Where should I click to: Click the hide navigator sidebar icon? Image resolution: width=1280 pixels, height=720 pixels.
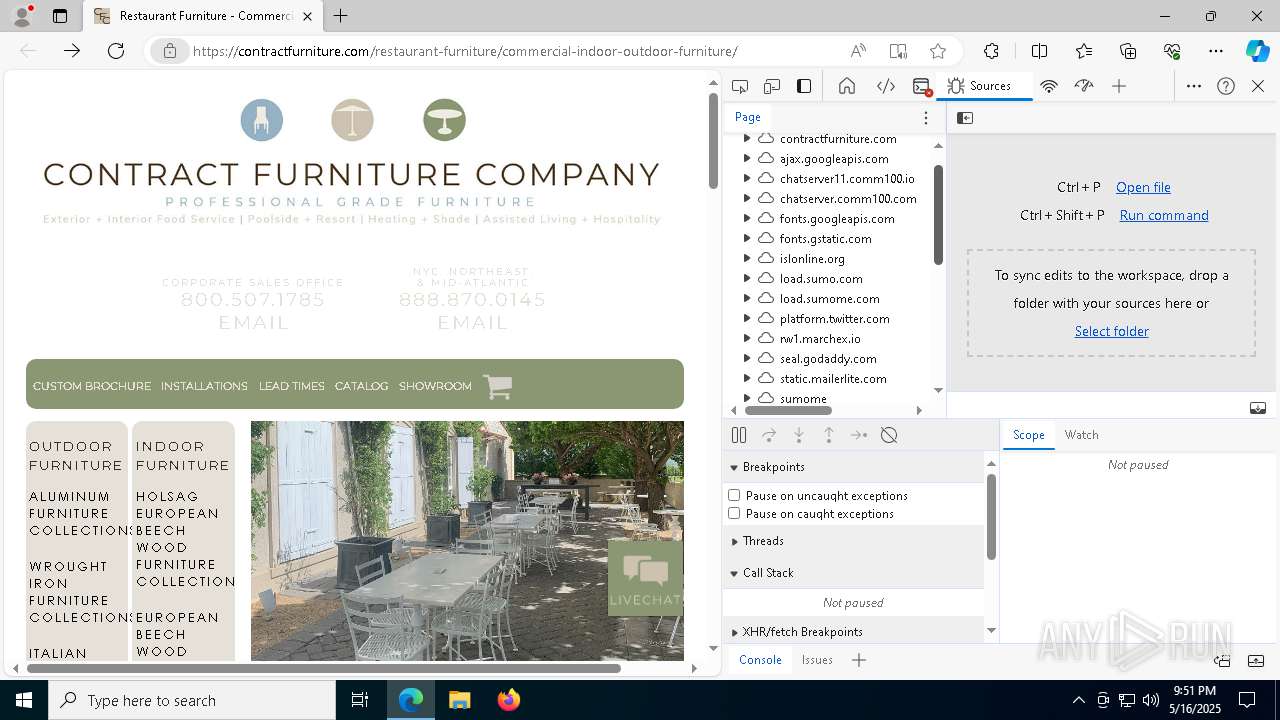tap(965, 117)
